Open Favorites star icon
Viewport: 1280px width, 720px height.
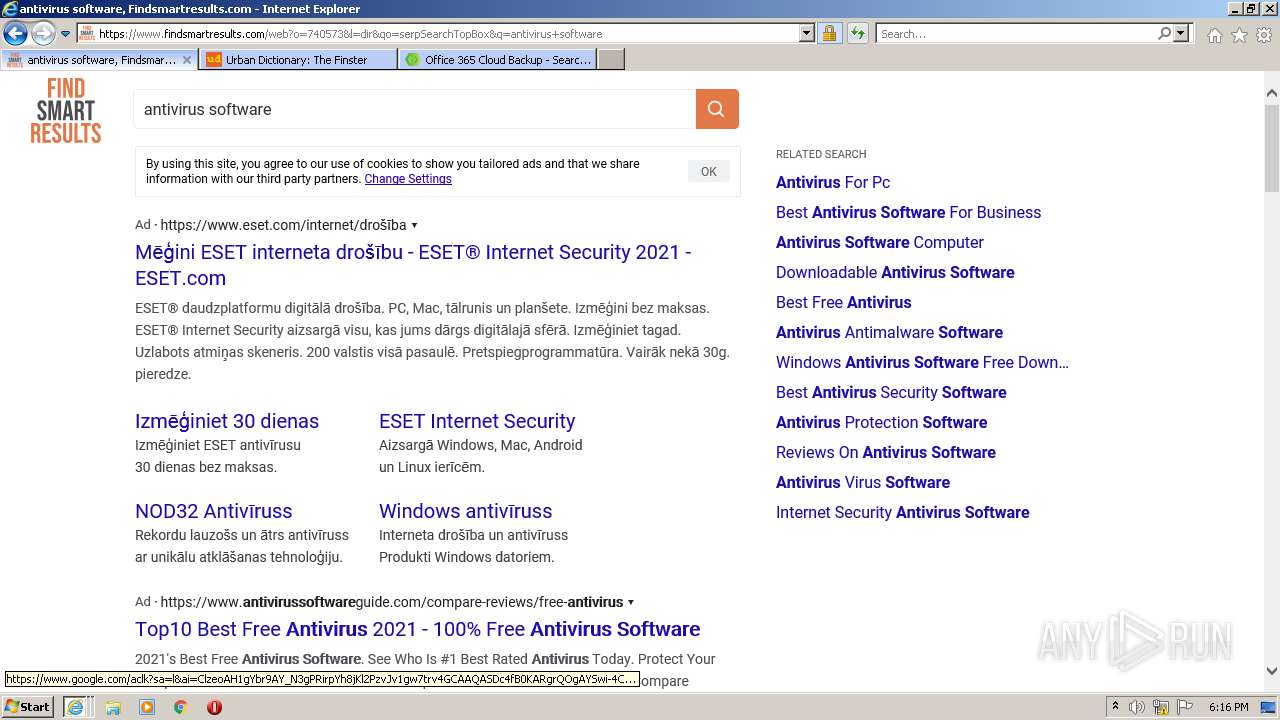(x=1239, y=35)
